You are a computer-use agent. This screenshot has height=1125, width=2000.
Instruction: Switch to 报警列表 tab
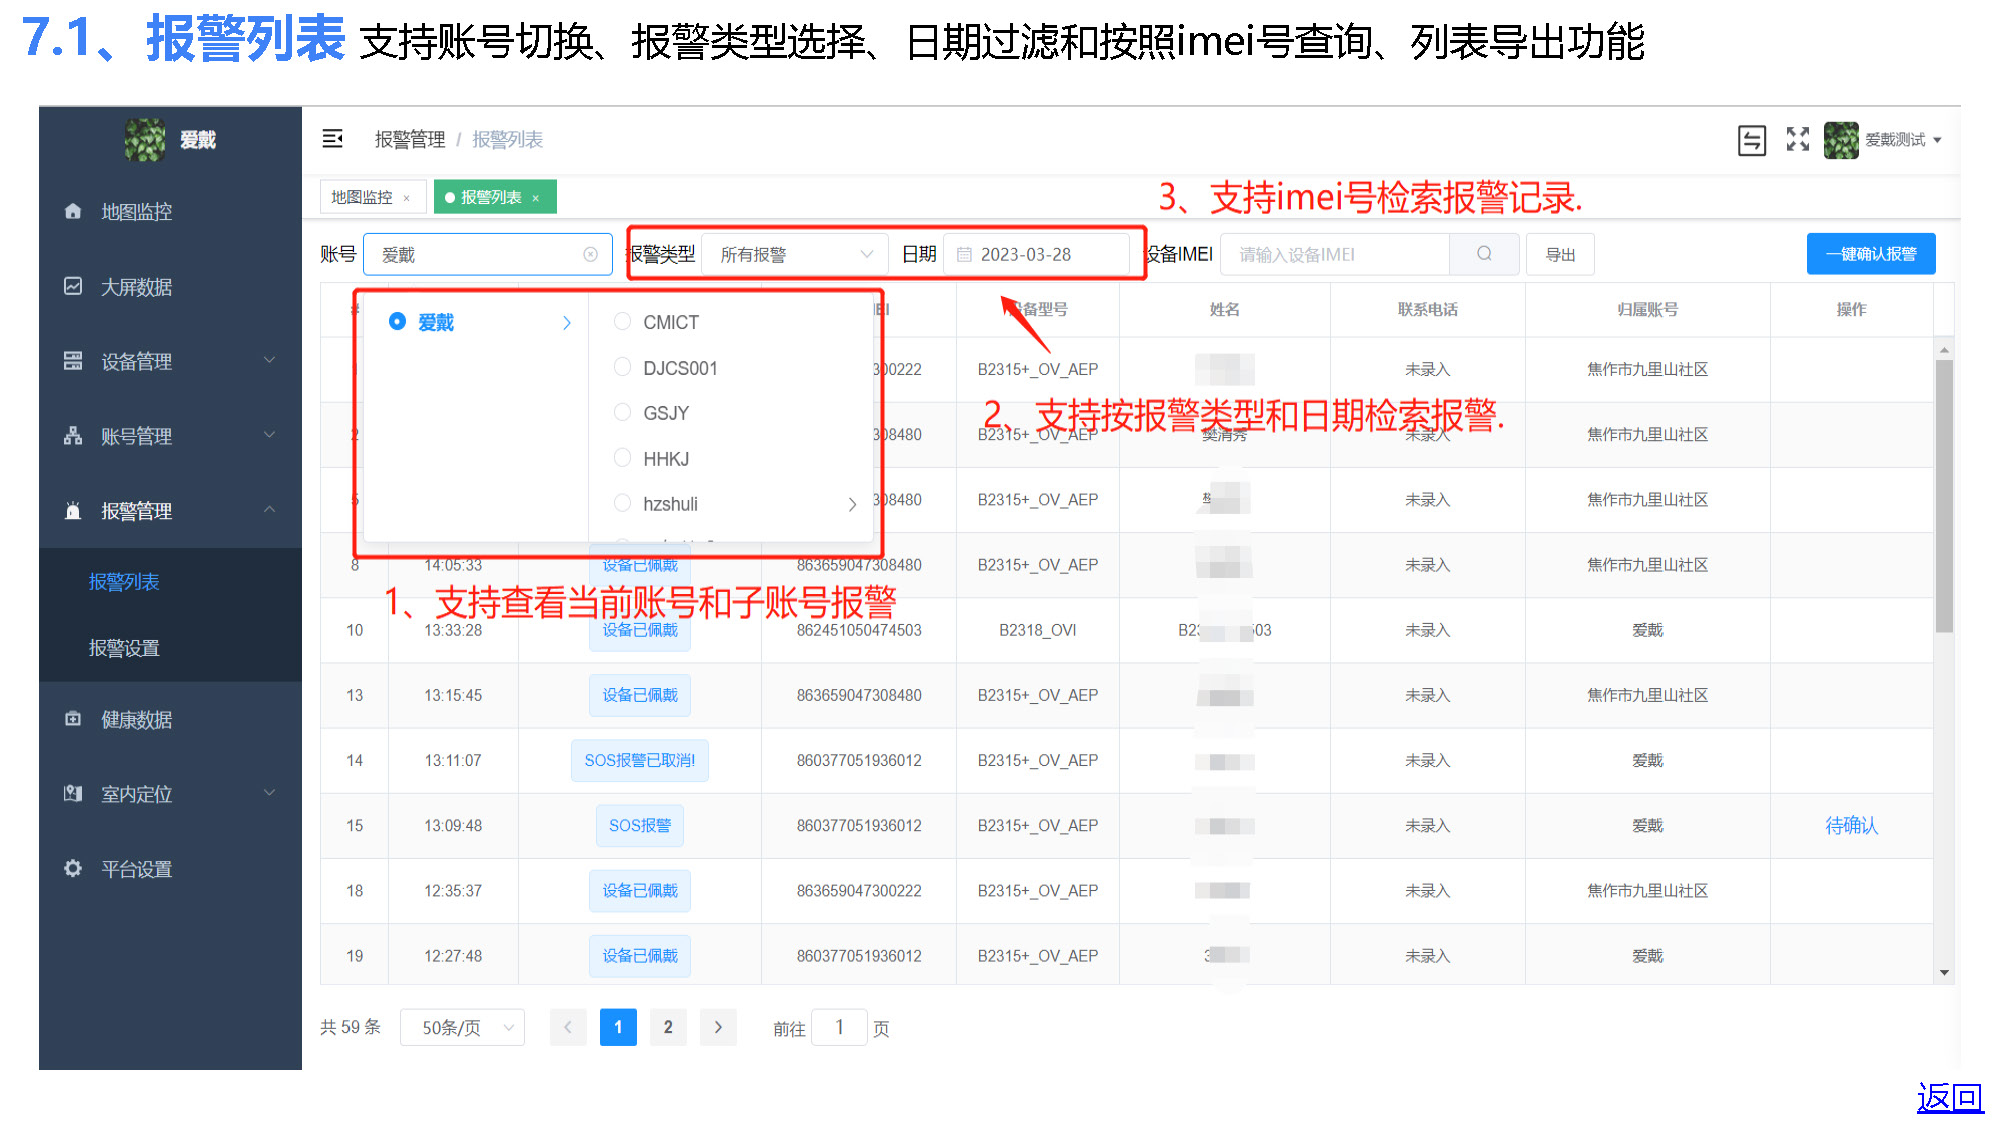click(491, 197)
